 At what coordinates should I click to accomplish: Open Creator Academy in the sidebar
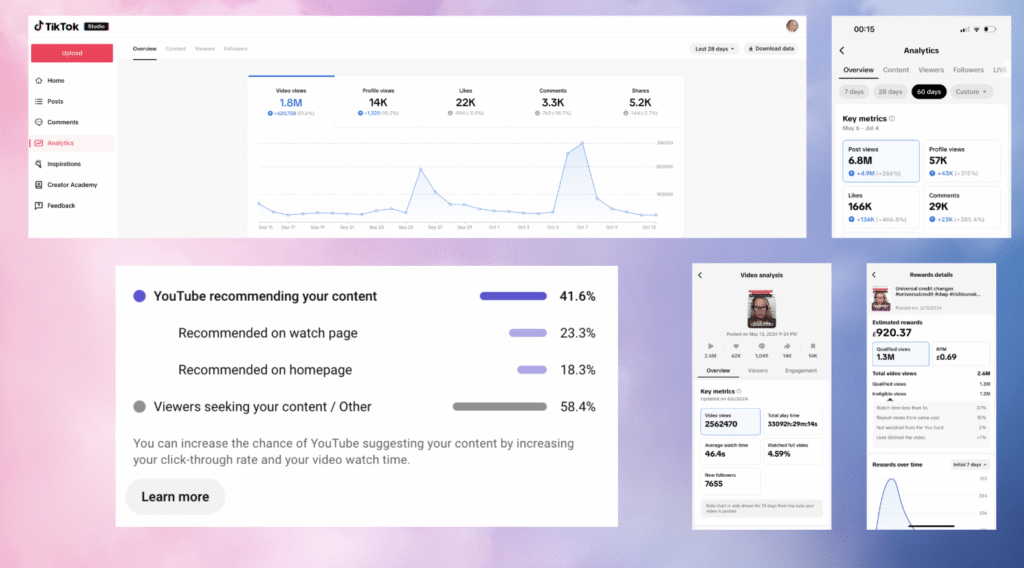(x=72, y=185)
